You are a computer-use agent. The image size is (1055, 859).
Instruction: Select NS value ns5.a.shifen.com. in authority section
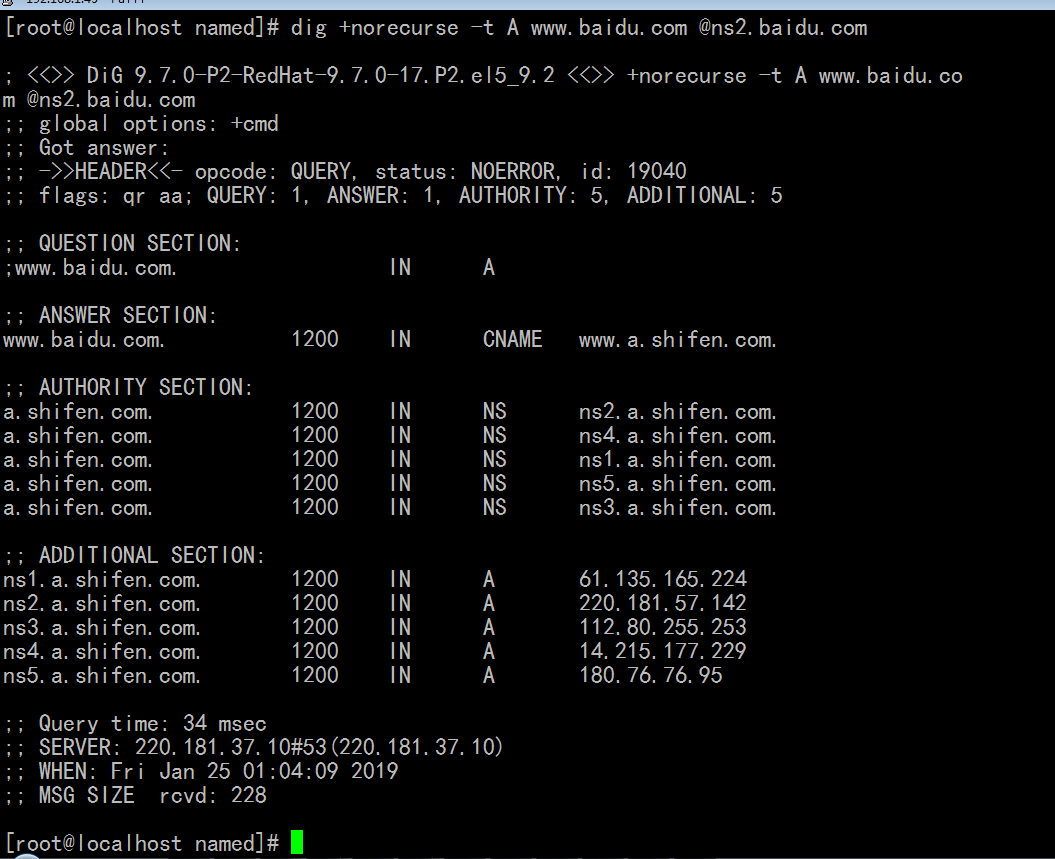click(x=678, y=484)
